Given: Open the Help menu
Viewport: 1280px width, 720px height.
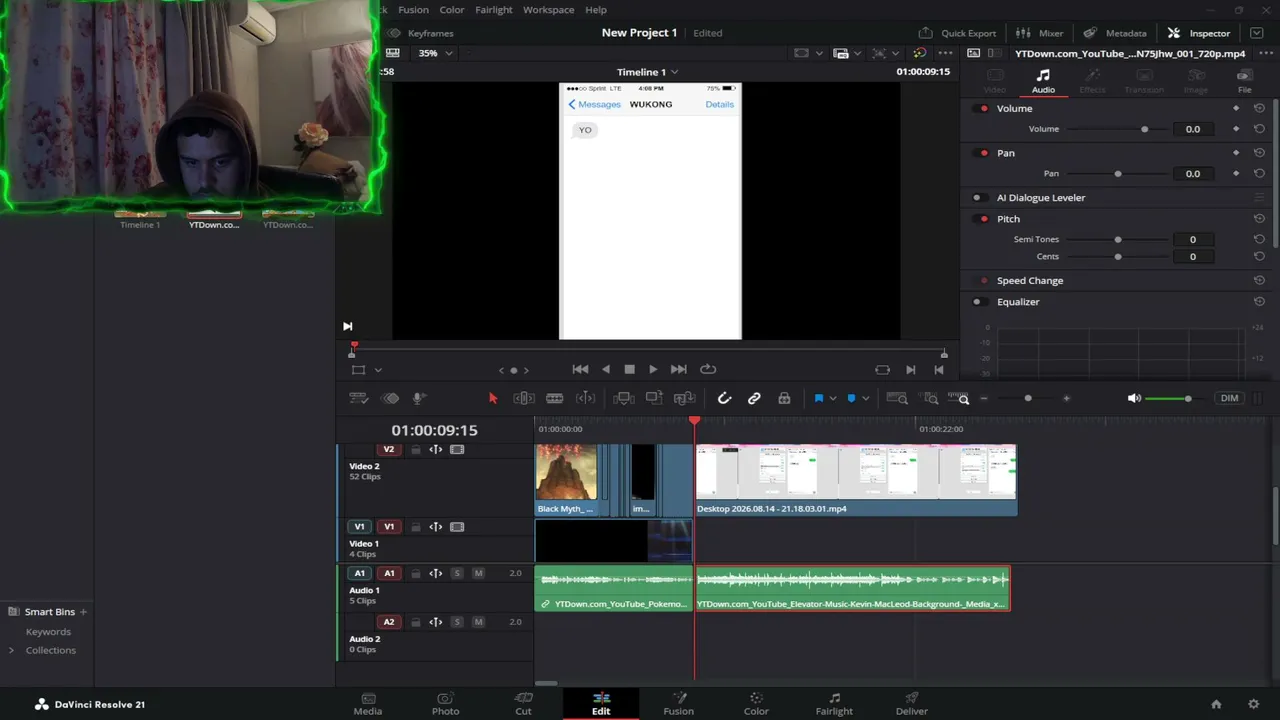Looking at the screenshot, I should [596, 10].
